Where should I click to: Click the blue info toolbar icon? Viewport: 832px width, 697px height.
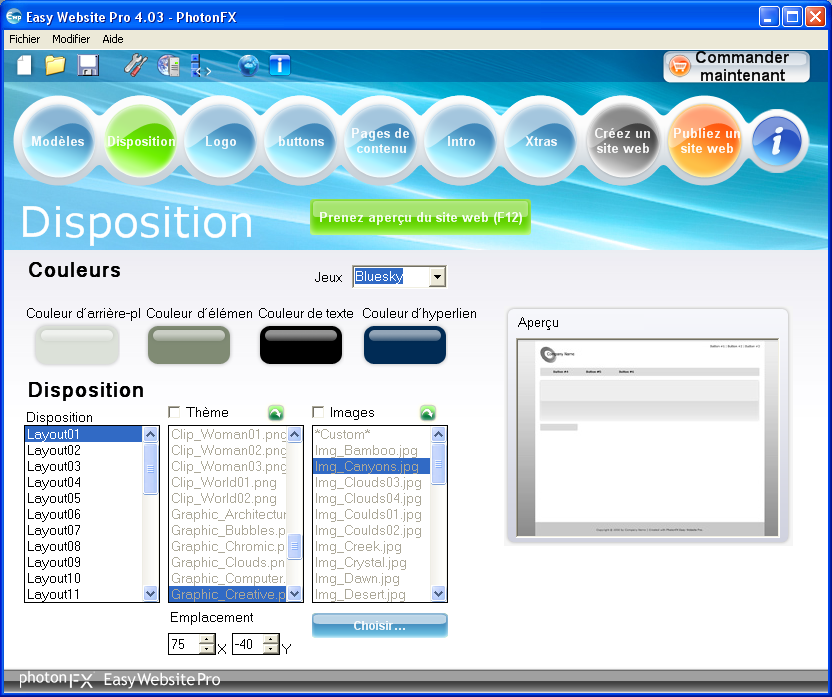point(280,66)
